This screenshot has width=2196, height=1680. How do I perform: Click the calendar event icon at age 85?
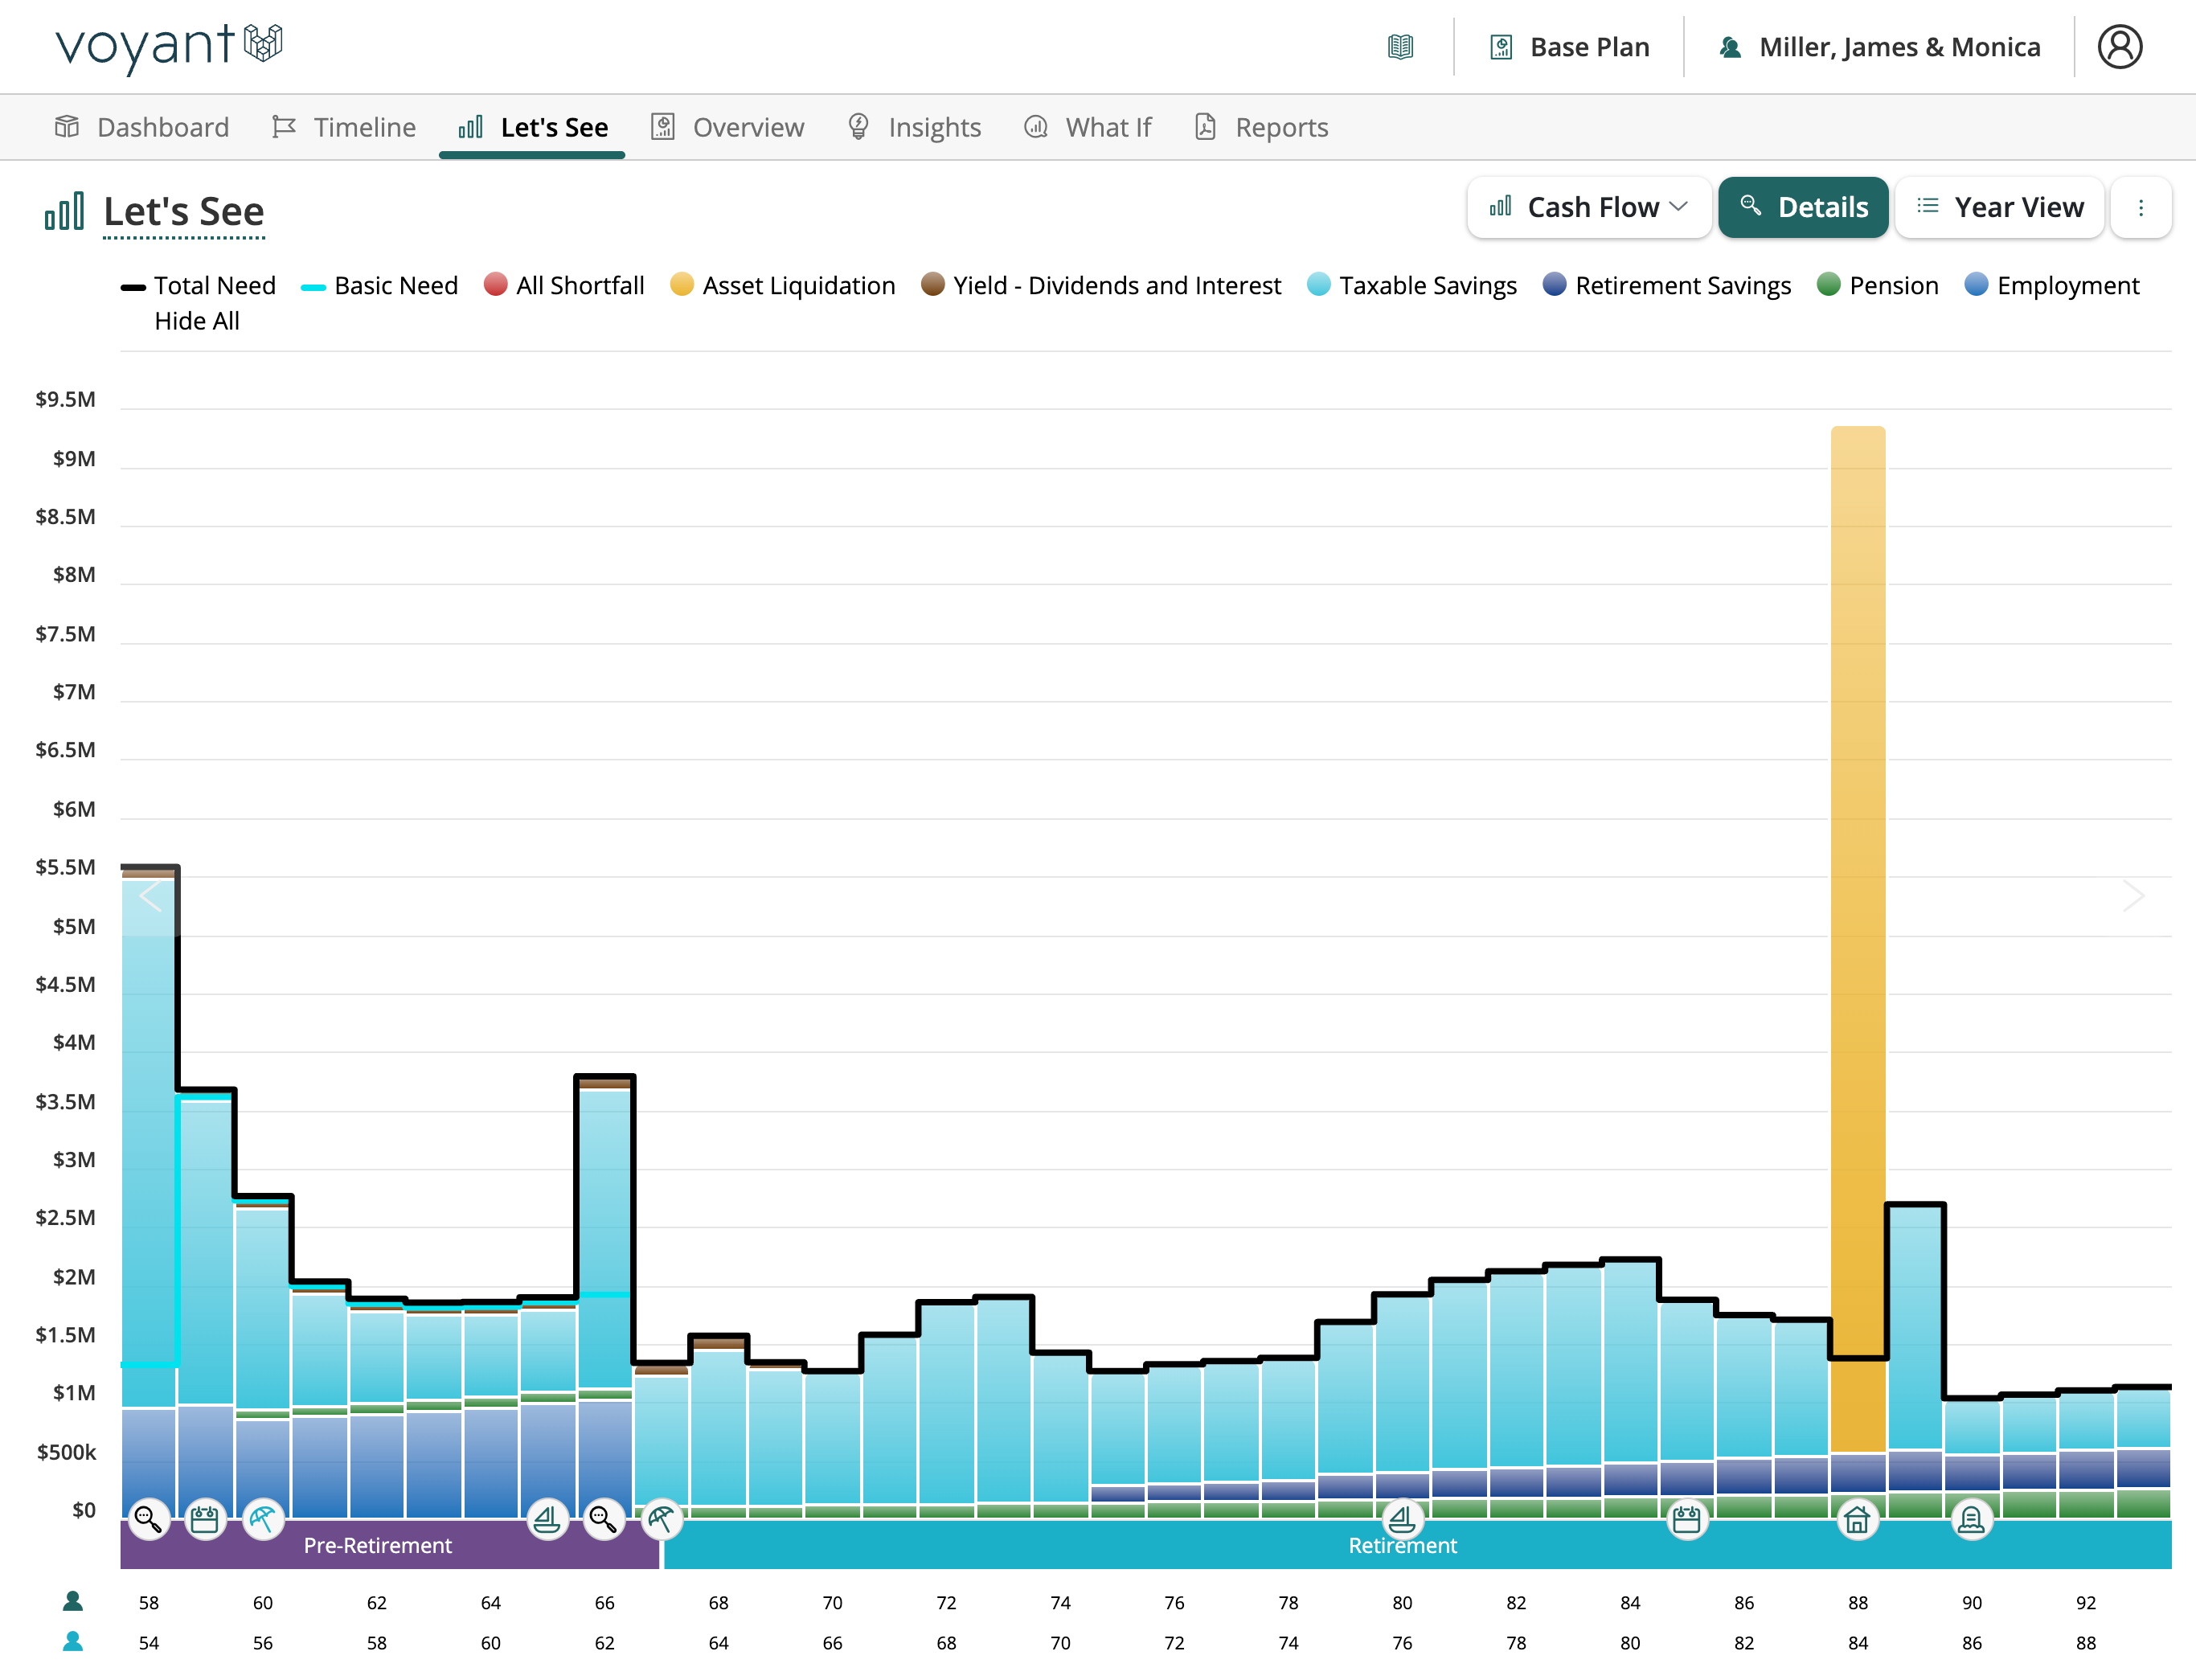pos(1686,1520)
